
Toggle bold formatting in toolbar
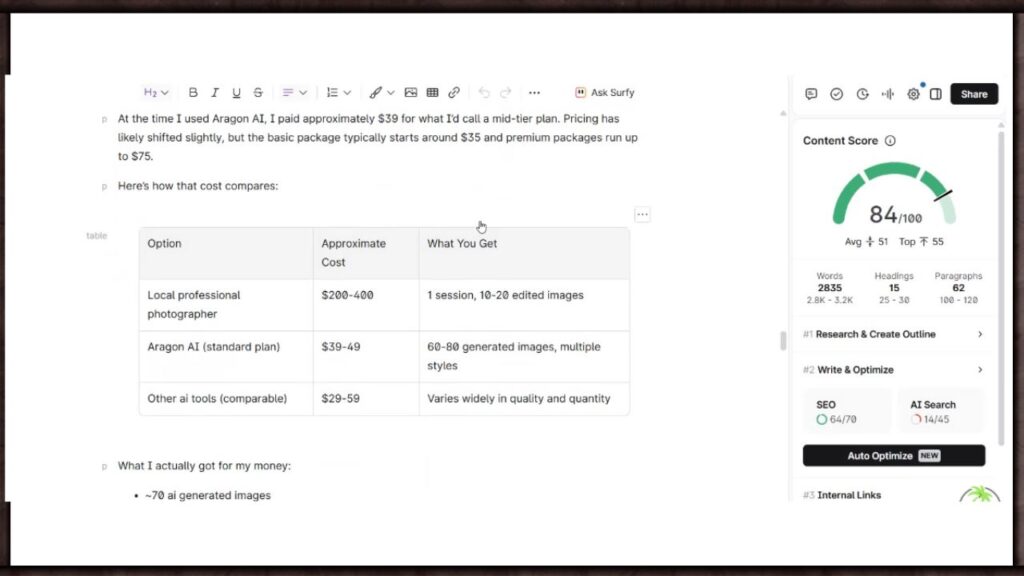(x=193, y=93)
